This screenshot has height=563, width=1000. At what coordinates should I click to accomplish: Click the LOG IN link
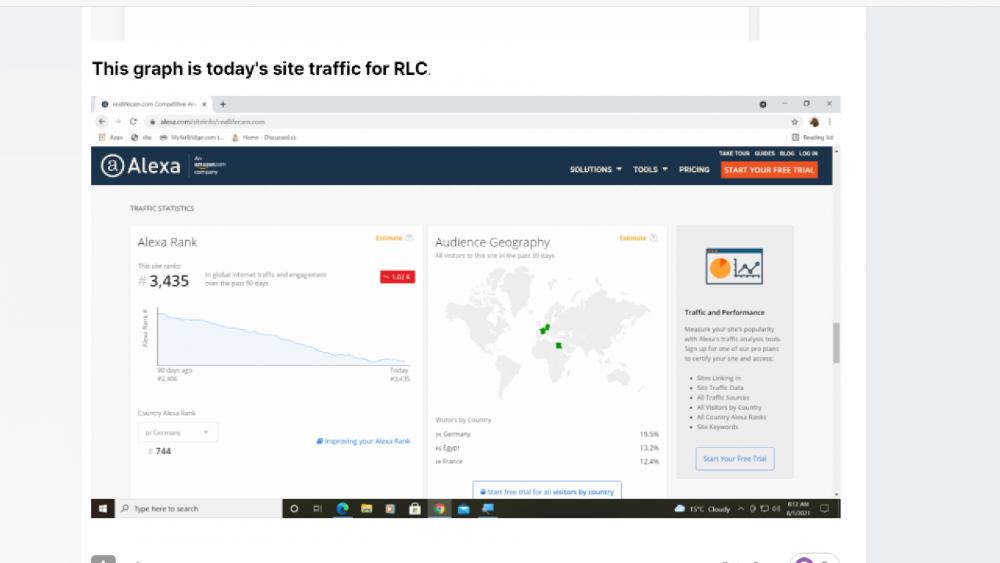(x=808, y=154)
